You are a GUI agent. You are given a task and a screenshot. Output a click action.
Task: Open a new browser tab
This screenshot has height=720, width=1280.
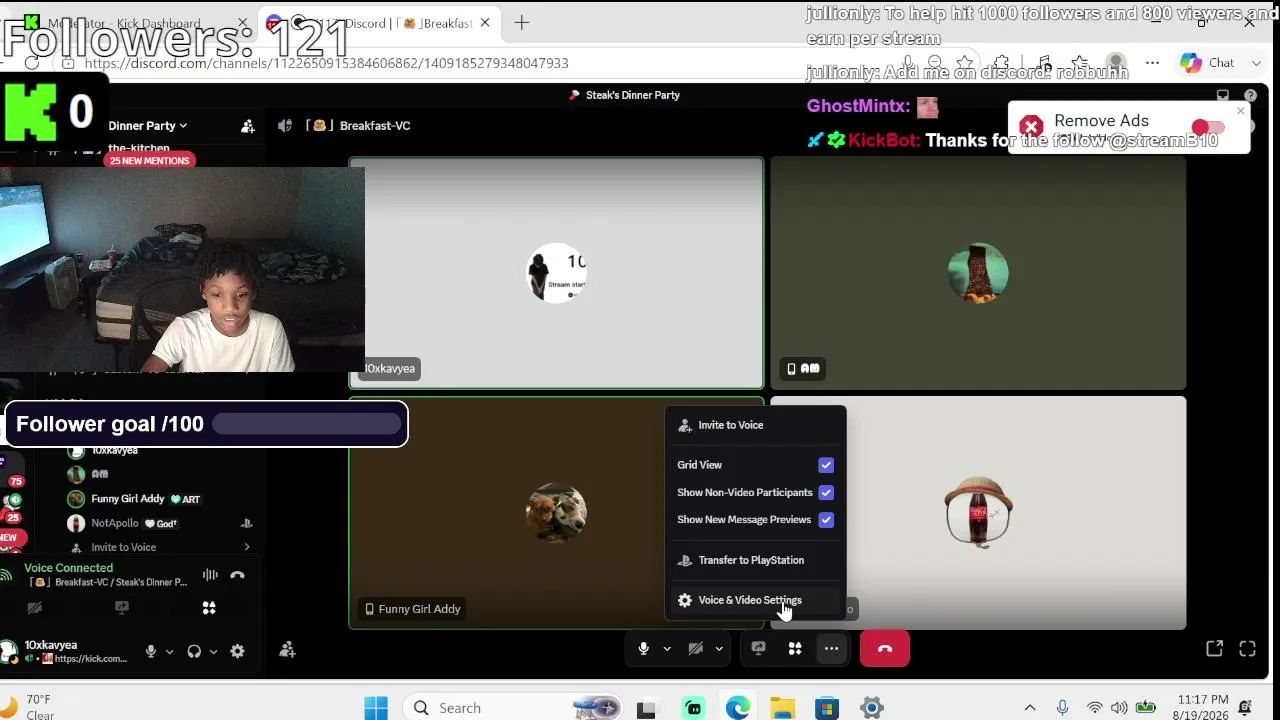click(x=521, y=23)
